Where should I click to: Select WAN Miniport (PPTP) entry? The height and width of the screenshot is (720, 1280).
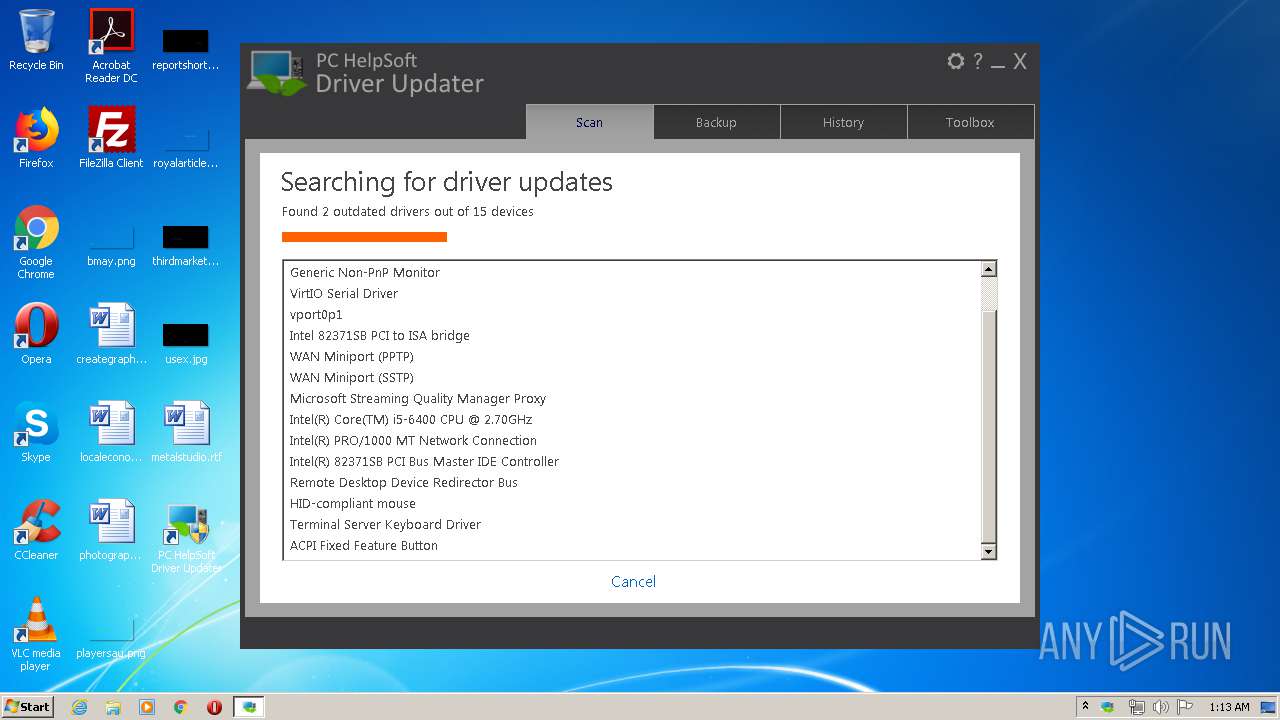(351, 356)
